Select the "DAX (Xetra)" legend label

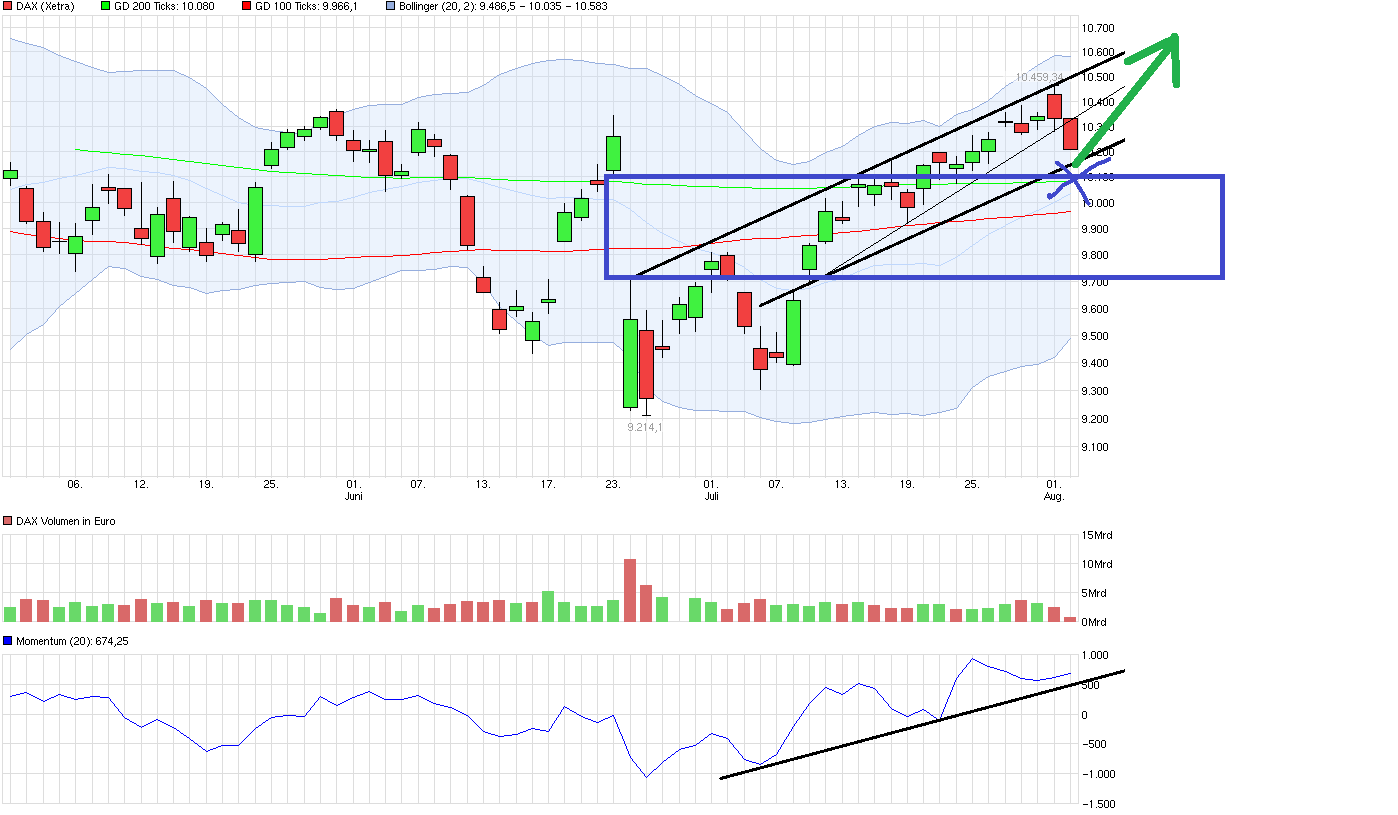[x=46, y=6]
